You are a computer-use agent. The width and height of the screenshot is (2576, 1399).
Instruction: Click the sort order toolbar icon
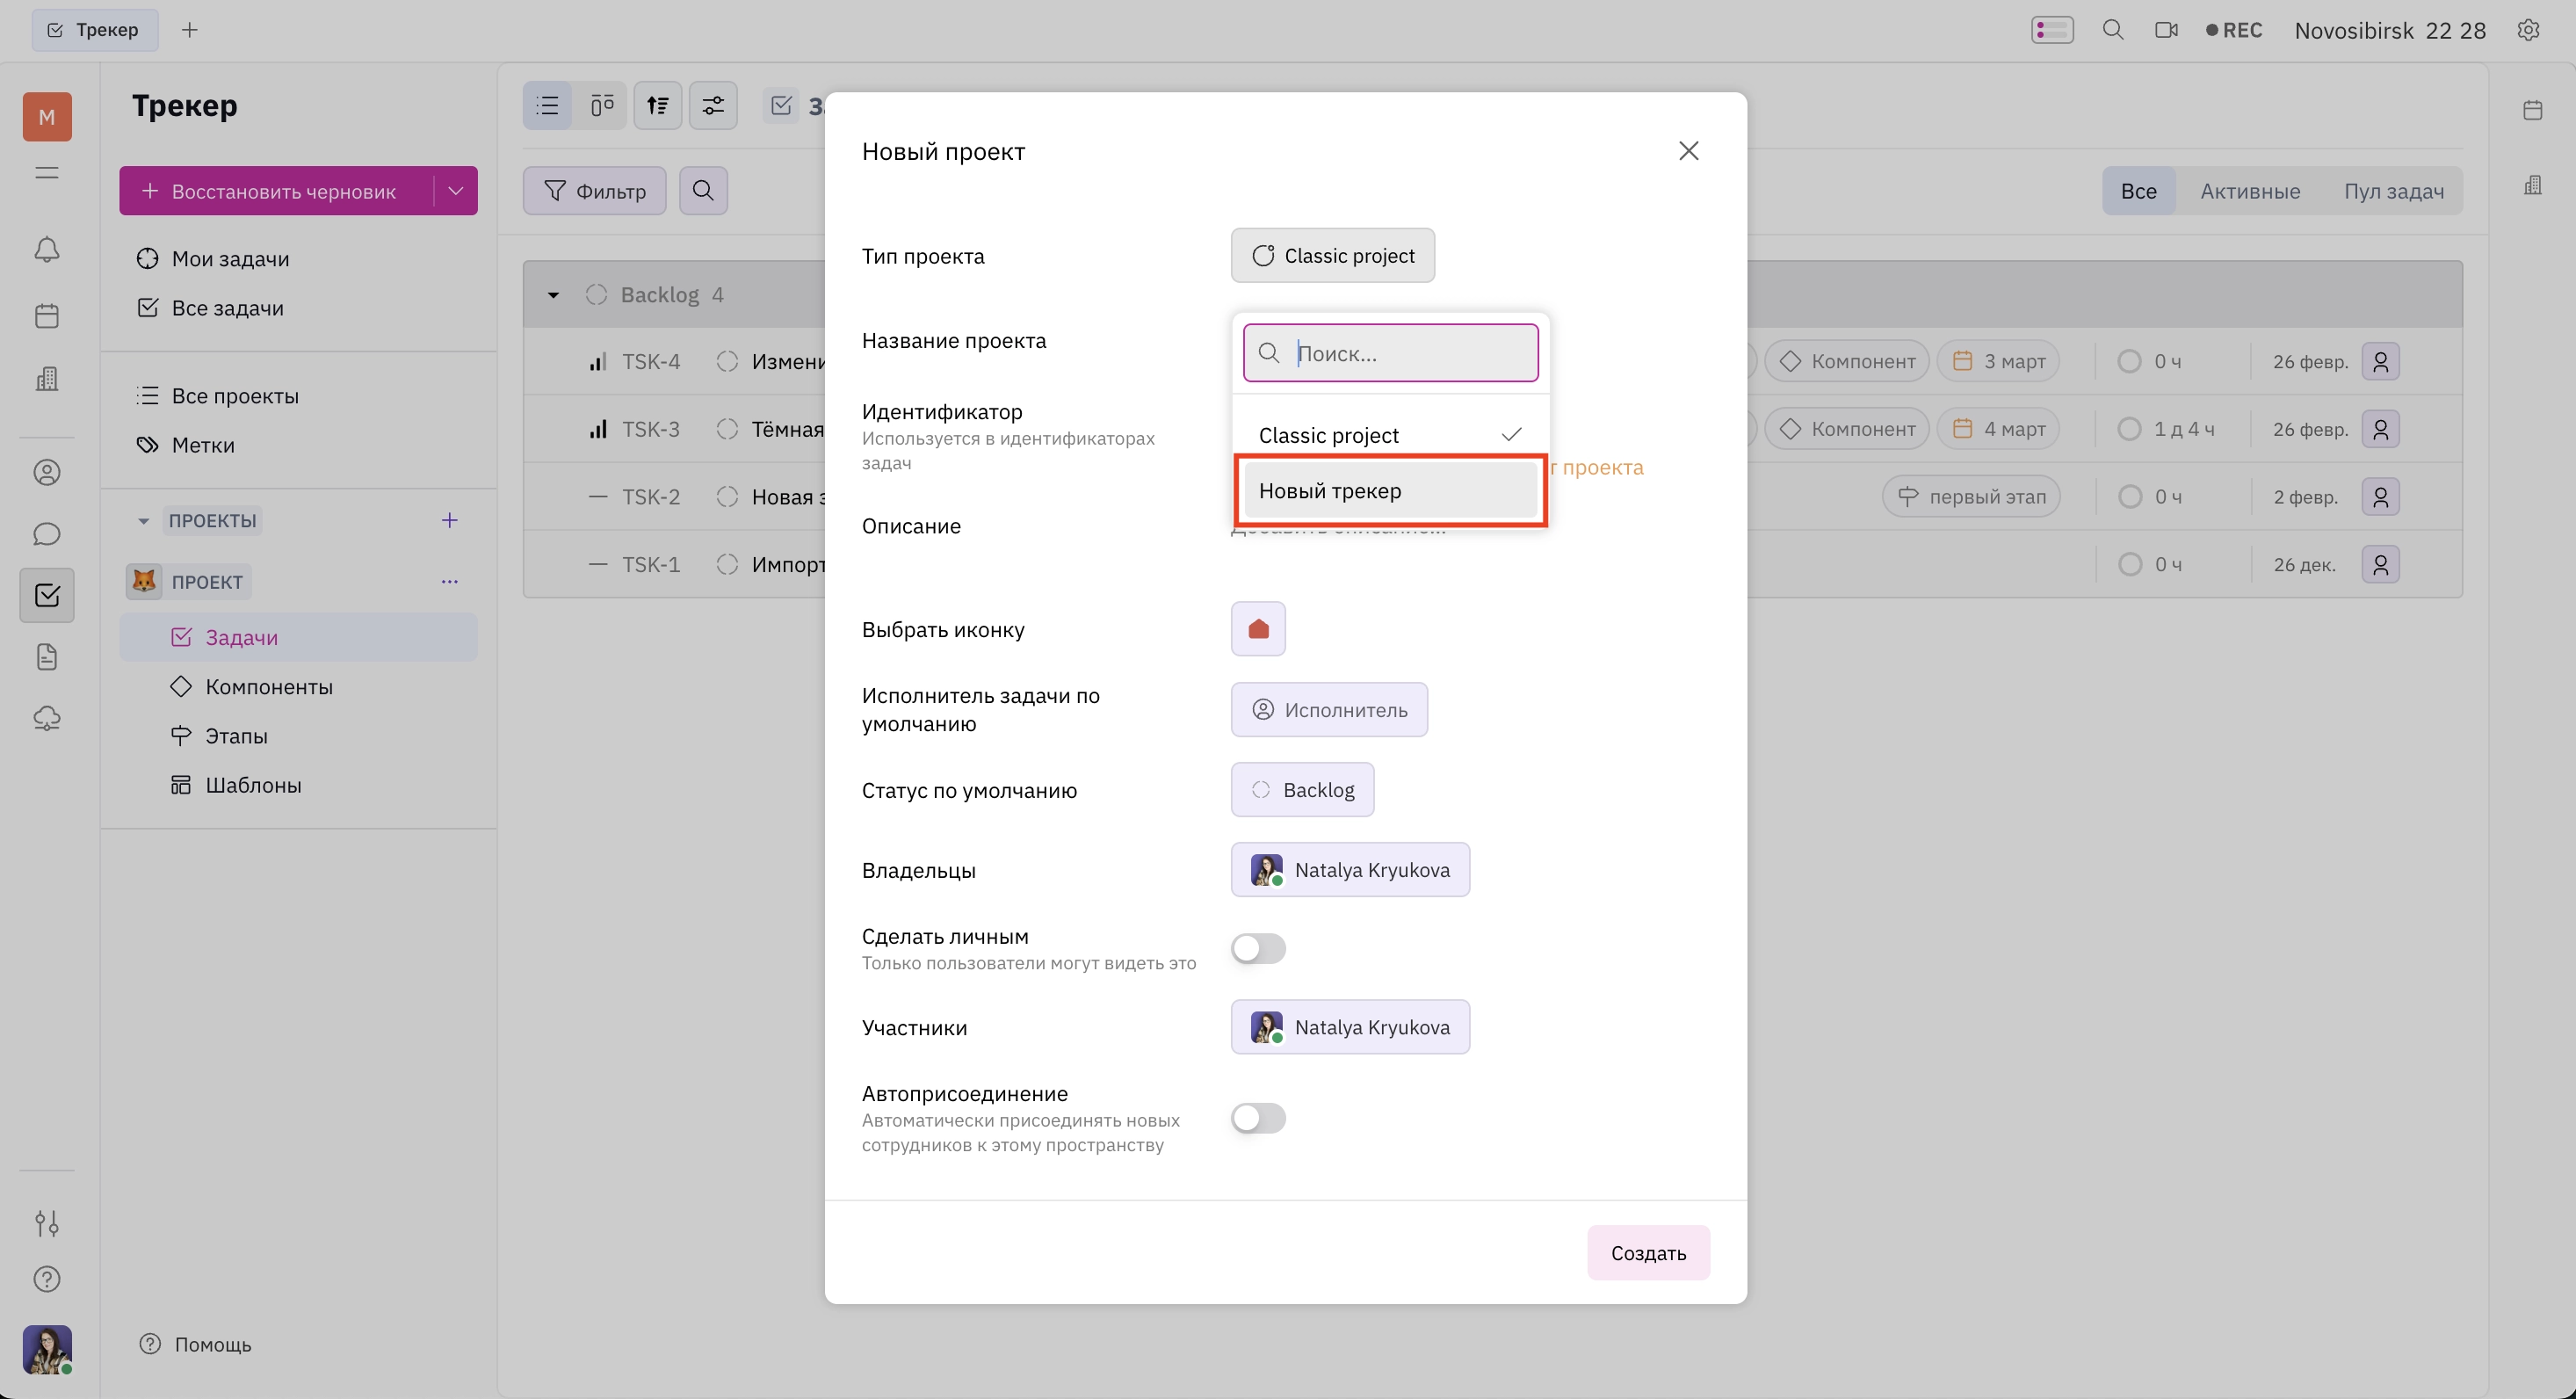pos(657,105)
